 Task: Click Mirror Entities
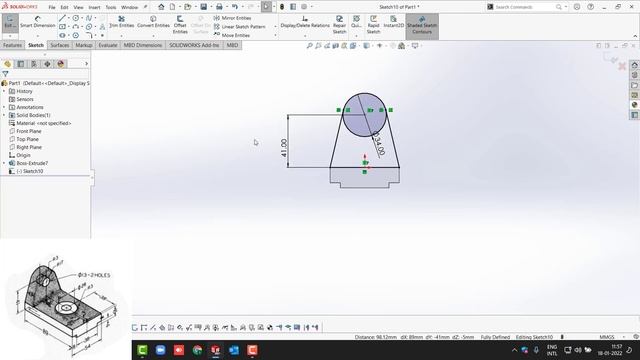(x=232, y=18)
